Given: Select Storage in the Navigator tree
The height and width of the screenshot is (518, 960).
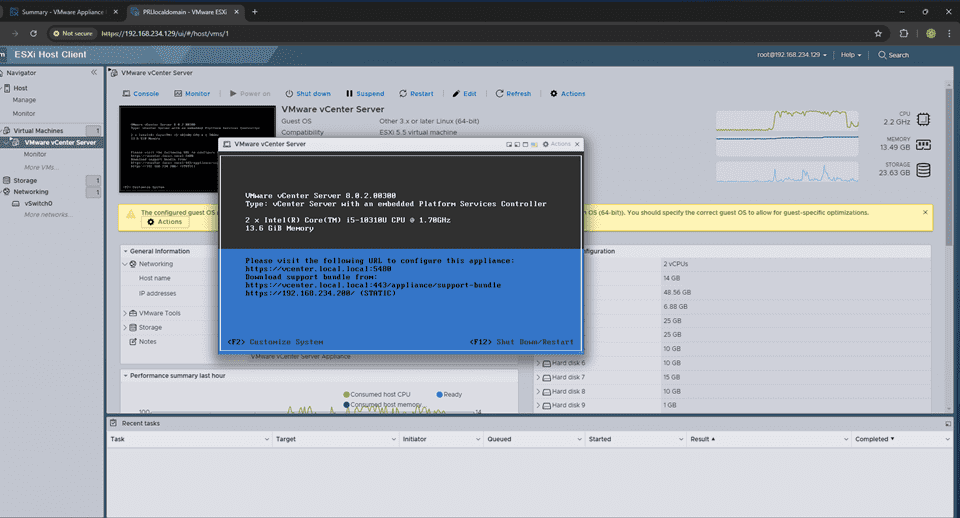Looking at the screenshot, I should tap(25, 180).
